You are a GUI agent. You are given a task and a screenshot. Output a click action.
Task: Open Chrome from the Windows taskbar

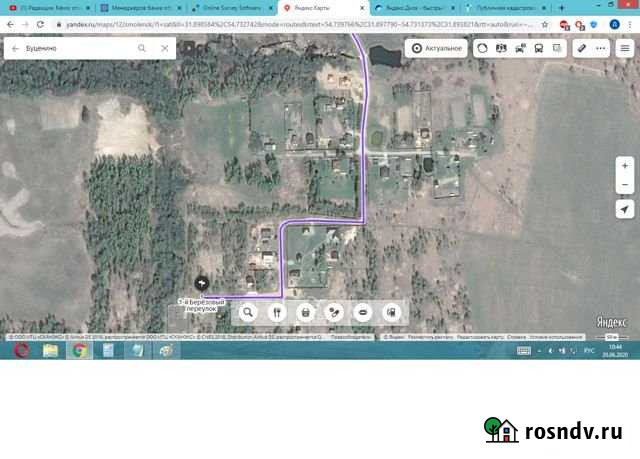point(79,350)
